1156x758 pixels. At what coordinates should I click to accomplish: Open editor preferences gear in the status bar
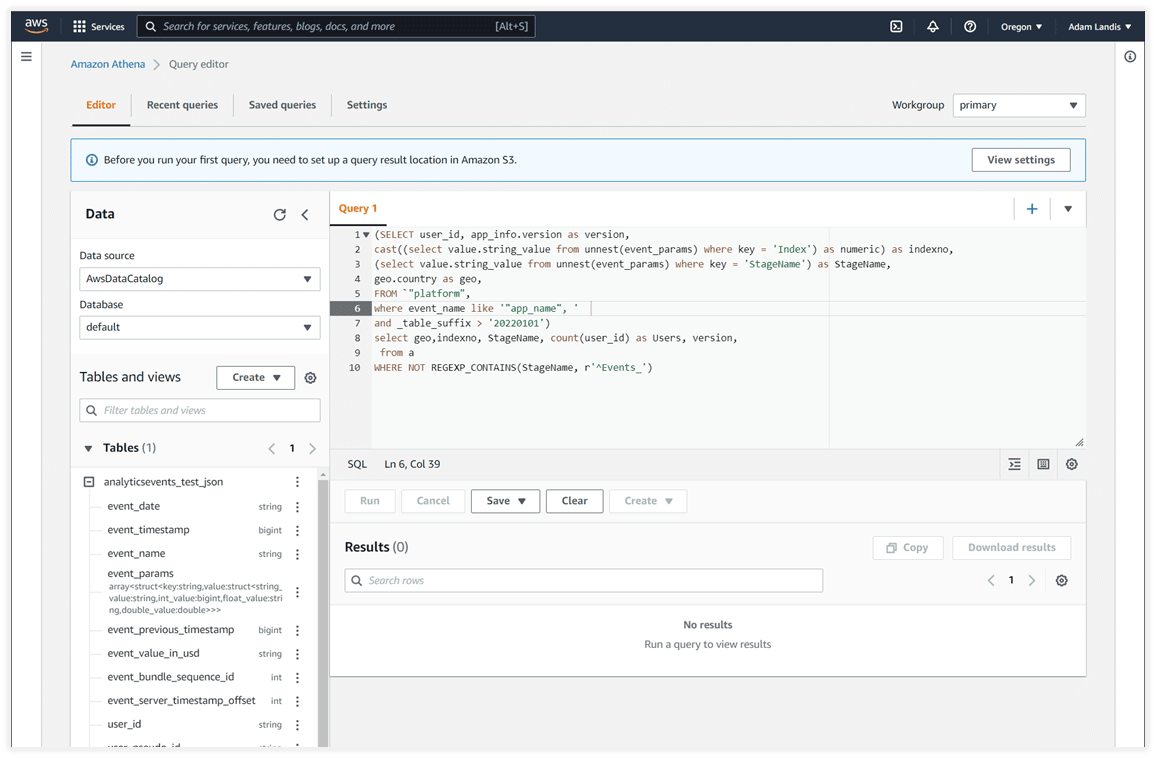point(1072,465)
